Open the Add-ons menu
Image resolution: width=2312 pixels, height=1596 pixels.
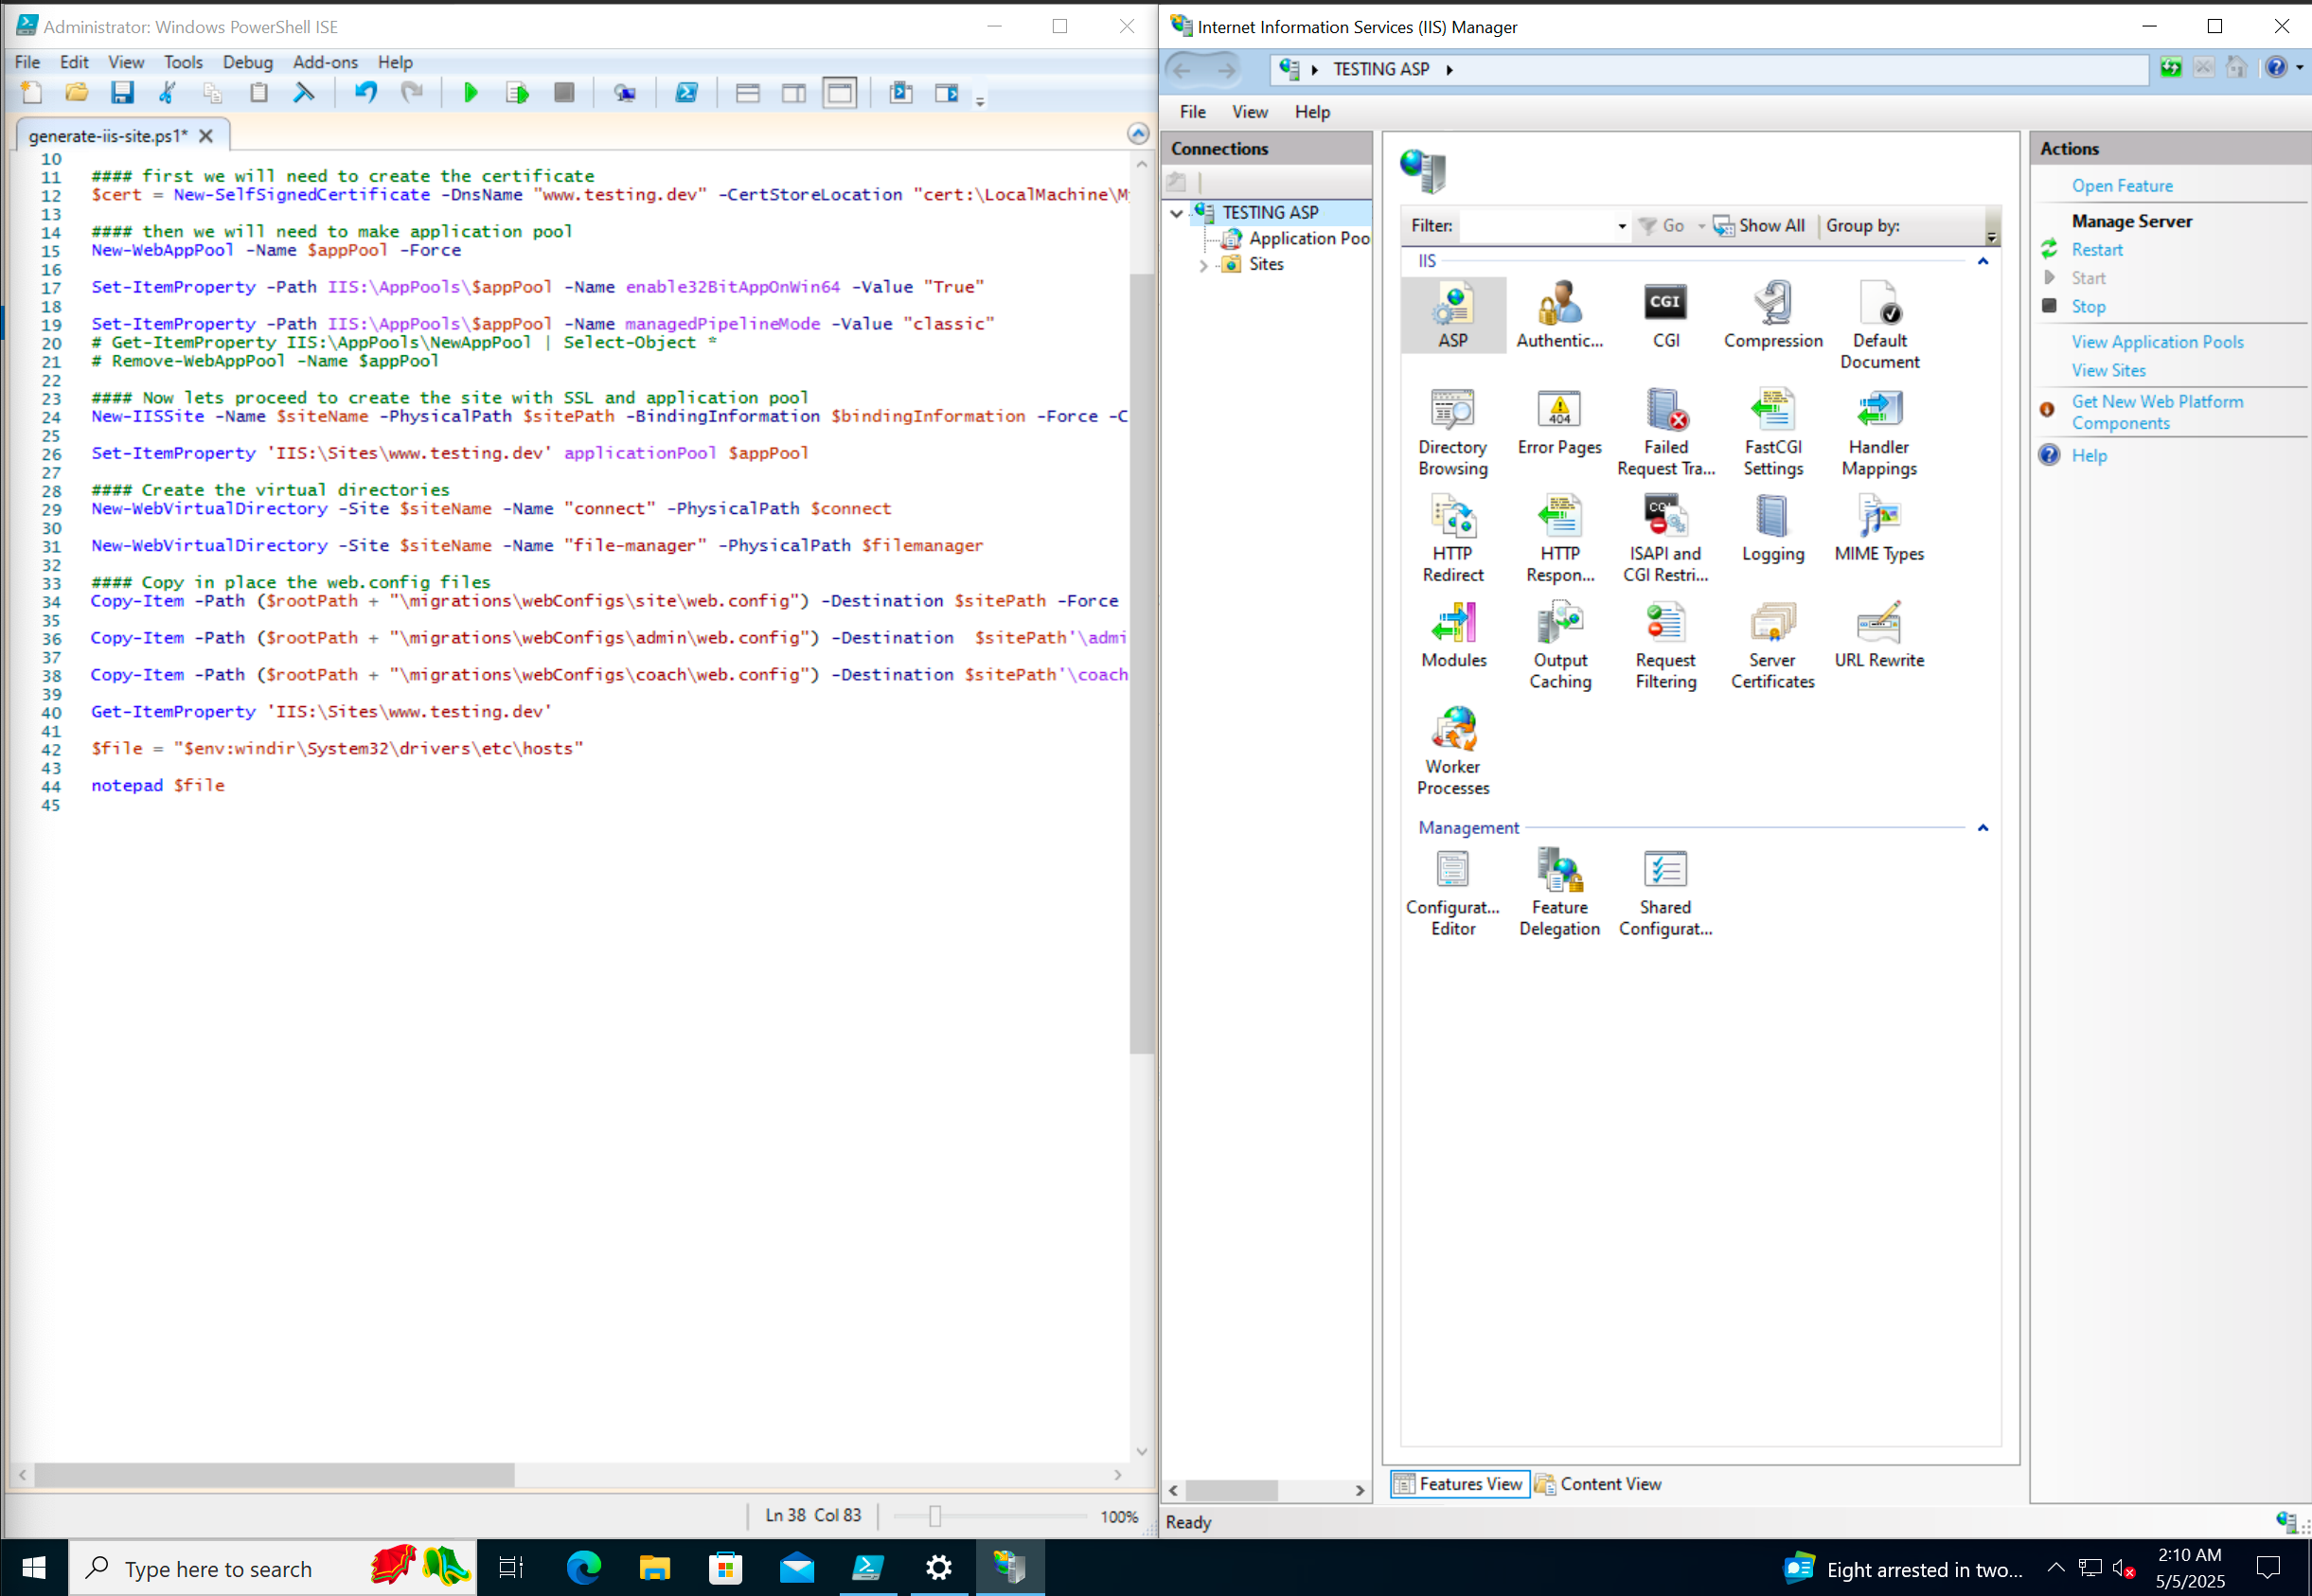(x=325, y=62)
